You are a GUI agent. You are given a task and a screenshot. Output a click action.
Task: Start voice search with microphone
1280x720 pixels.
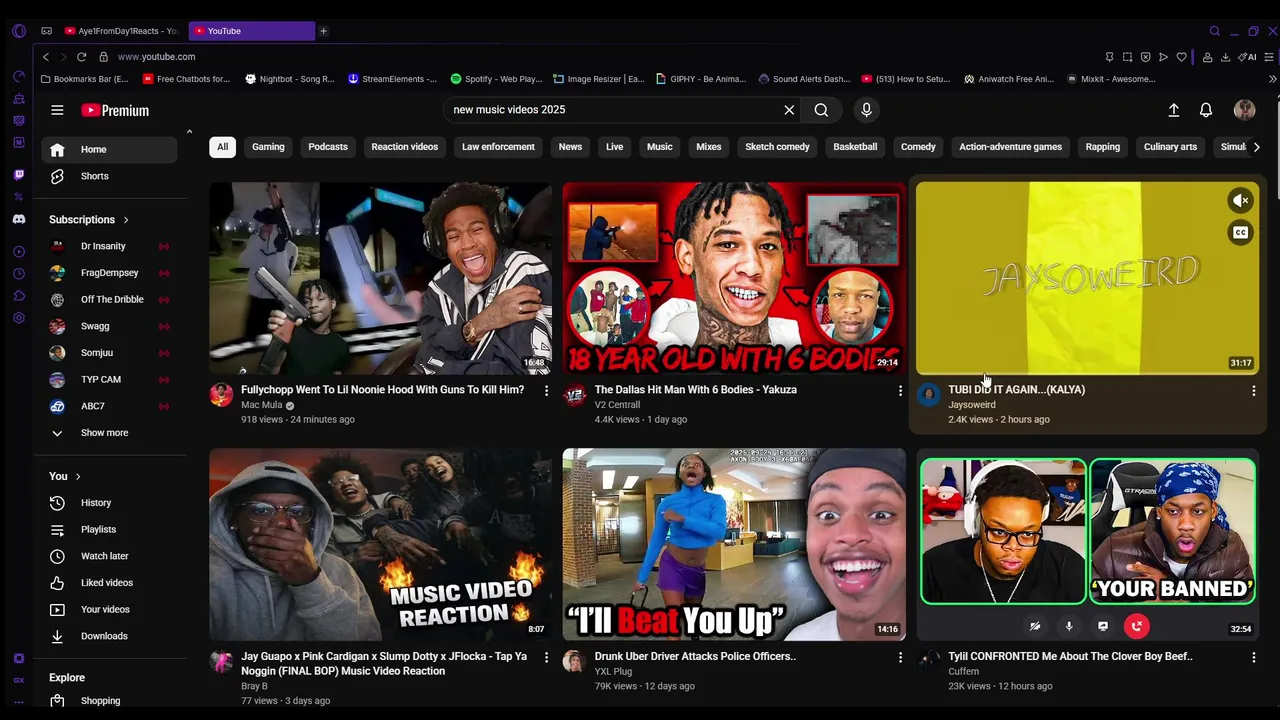click(866, 110)
